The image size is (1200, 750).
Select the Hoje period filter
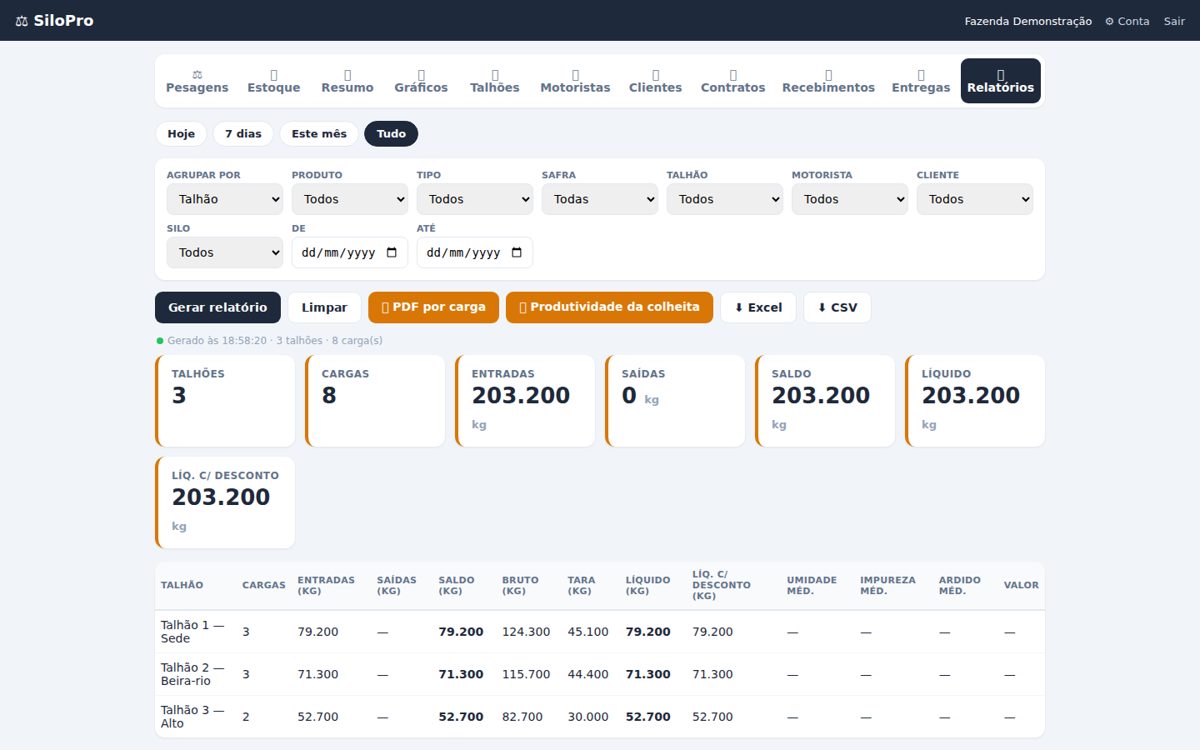click(x=181, y=134)
